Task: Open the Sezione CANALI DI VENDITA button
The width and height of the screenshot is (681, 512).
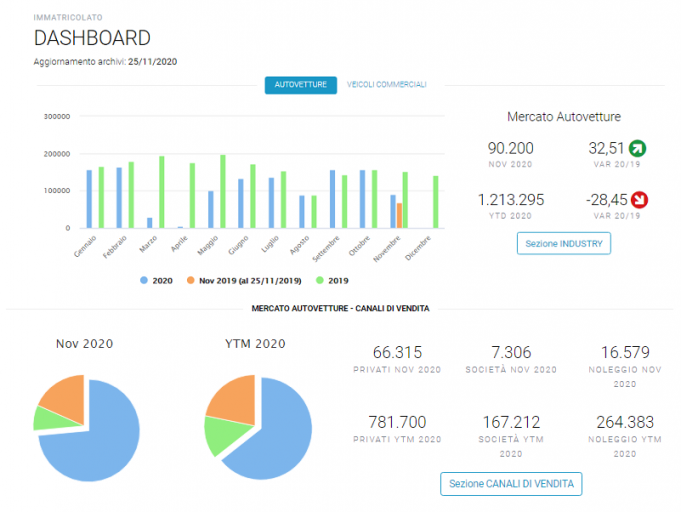Action: click(x=511, y=484)
